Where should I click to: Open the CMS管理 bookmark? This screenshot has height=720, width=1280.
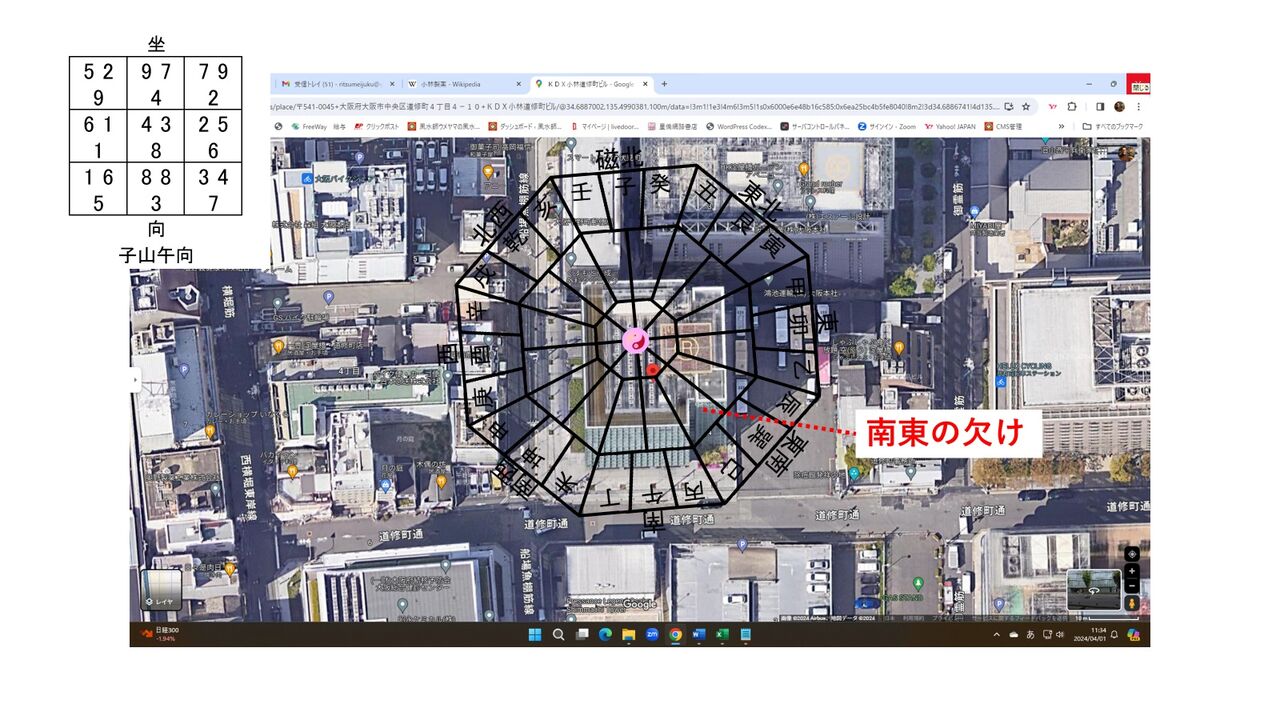pos(1003,127)
